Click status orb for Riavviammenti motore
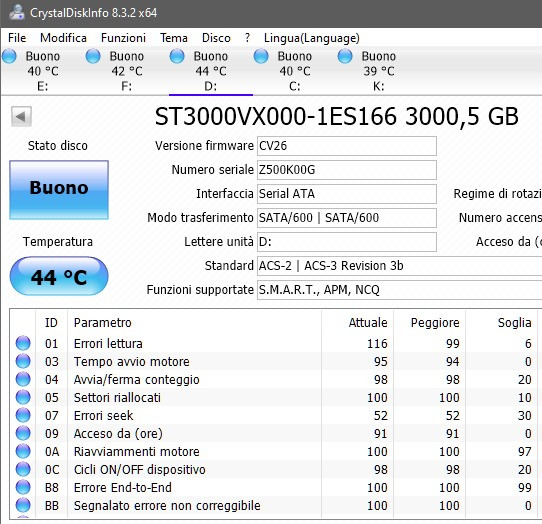The height and width of the screenshot is (524, 542). click(x=23, y=451)
